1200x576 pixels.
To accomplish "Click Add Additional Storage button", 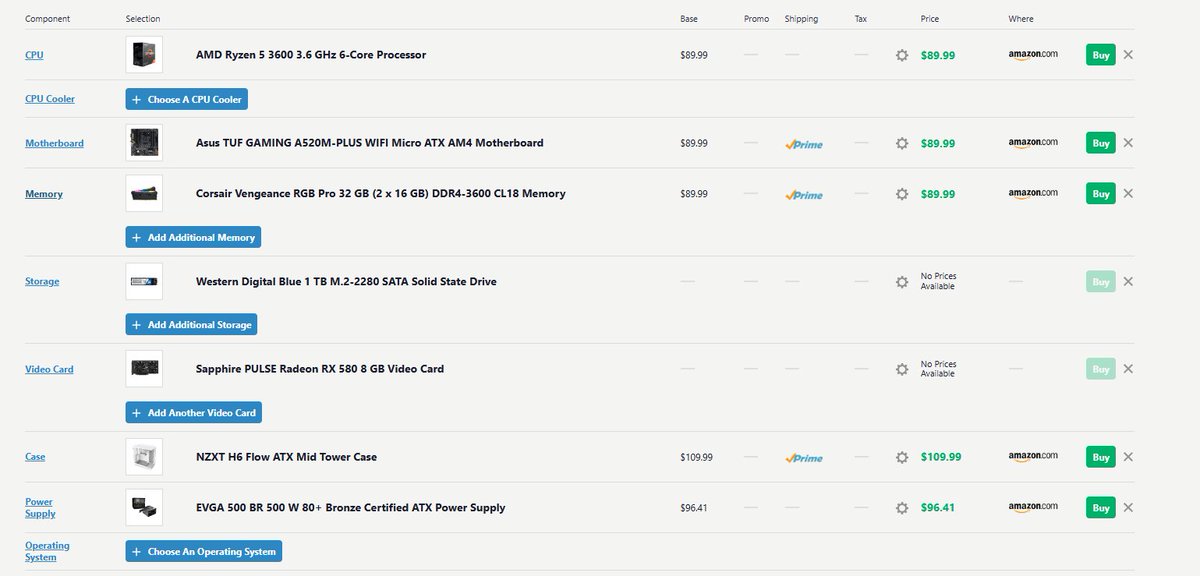I will pos(192,325).
